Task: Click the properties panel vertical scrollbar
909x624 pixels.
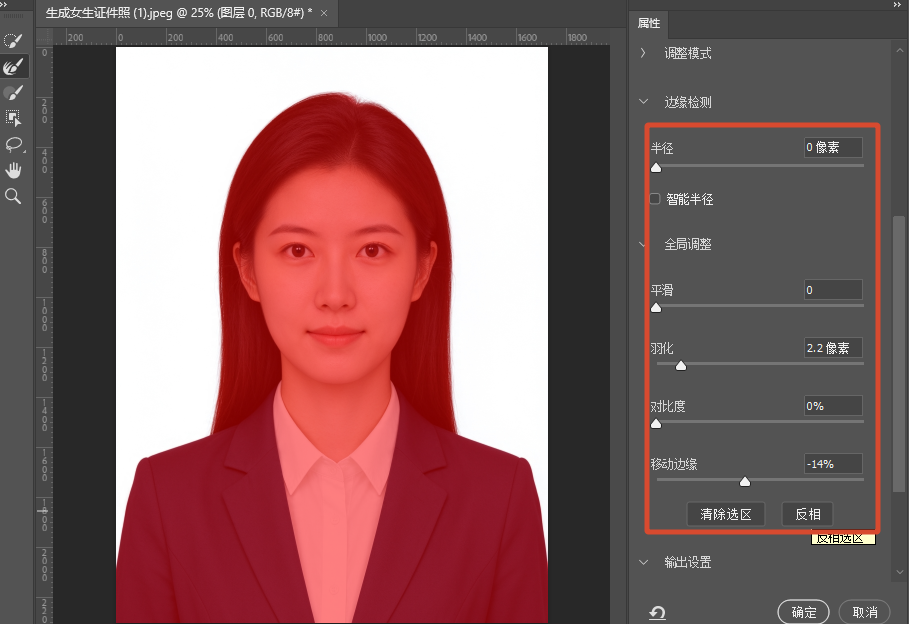Action: 899,354
